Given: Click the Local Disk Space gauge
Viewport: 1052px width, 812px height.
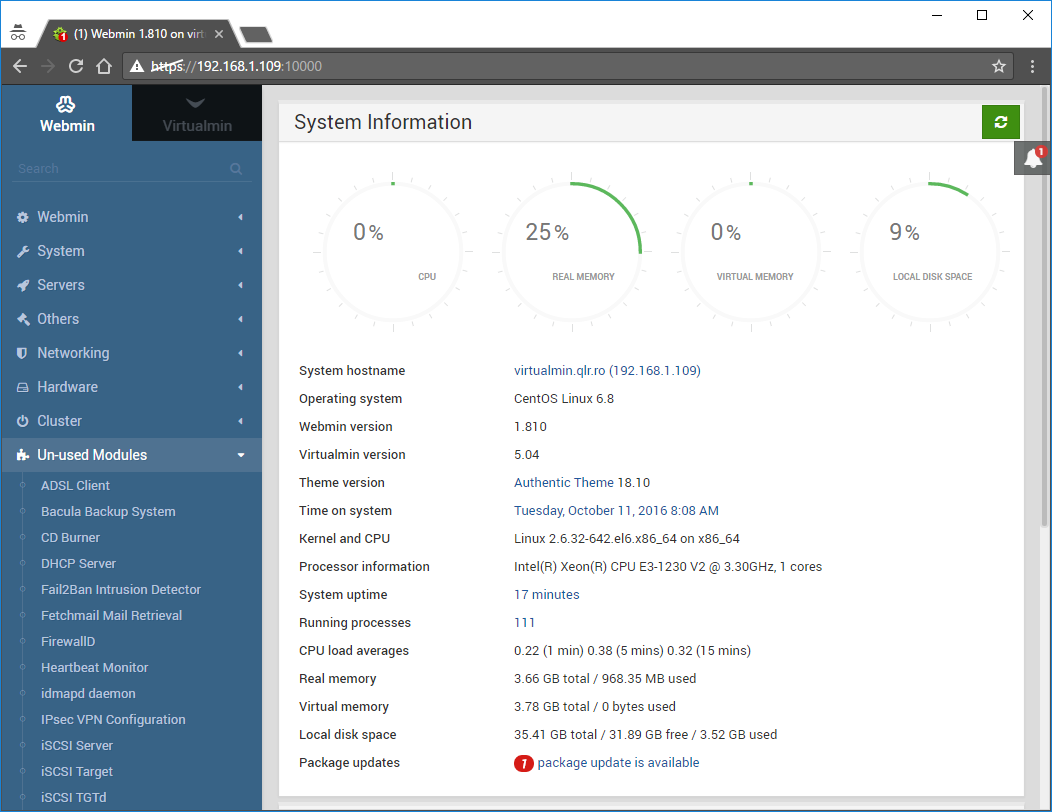Looking at the screenshot, I should pos(930,252).
